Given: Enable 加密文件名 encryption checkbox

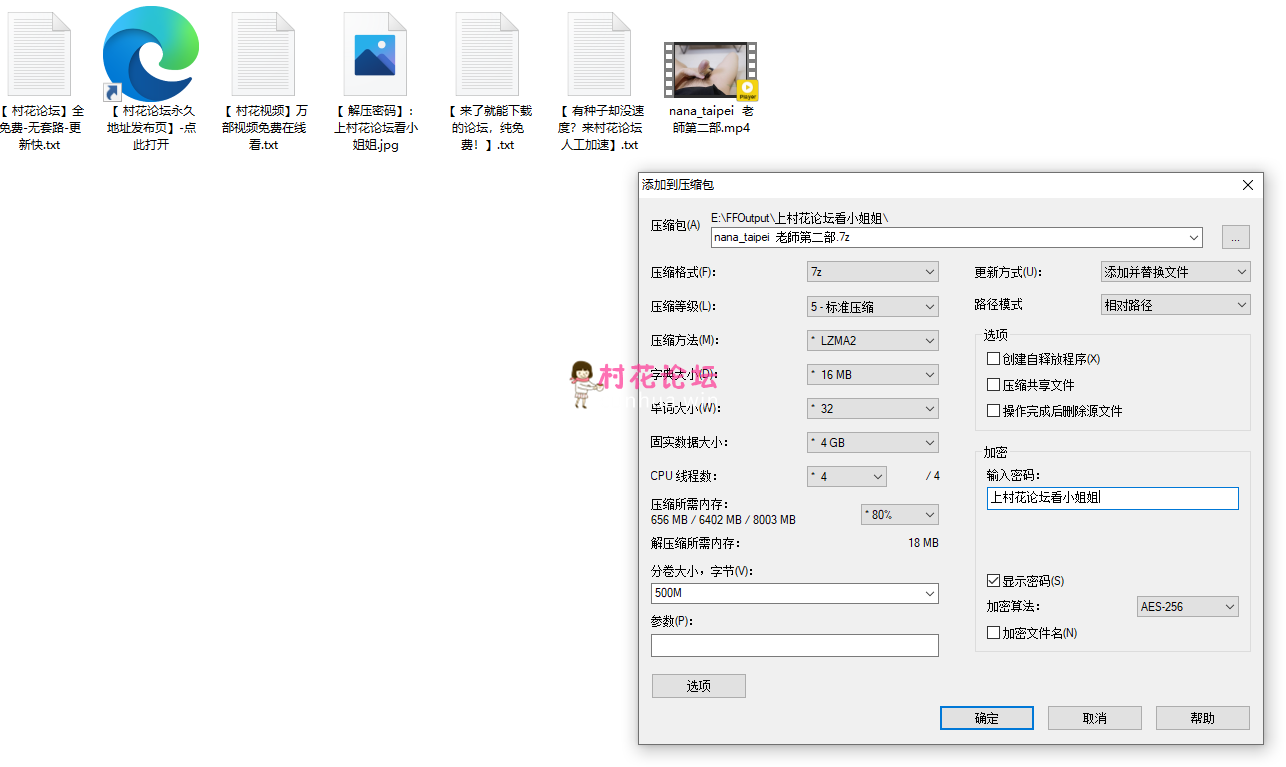Looking at the screenshot, I should coord(993,632).
